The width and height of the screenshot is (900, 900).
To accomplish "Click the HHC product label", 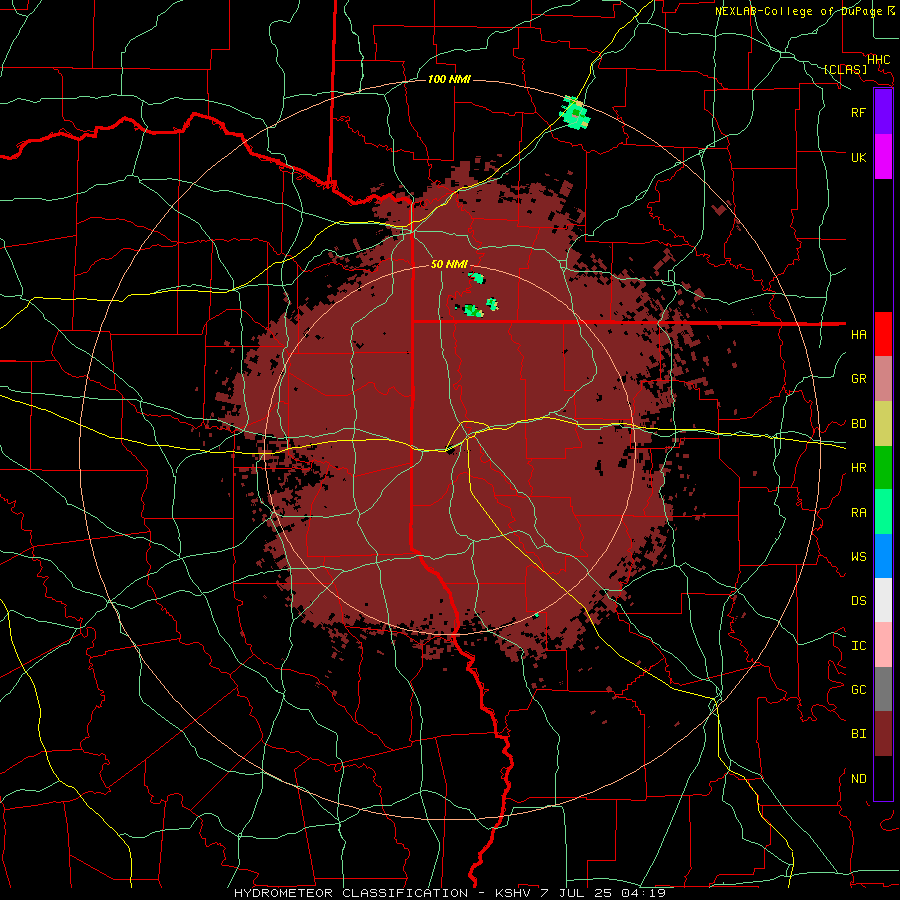I will click(x=879, y=59).
